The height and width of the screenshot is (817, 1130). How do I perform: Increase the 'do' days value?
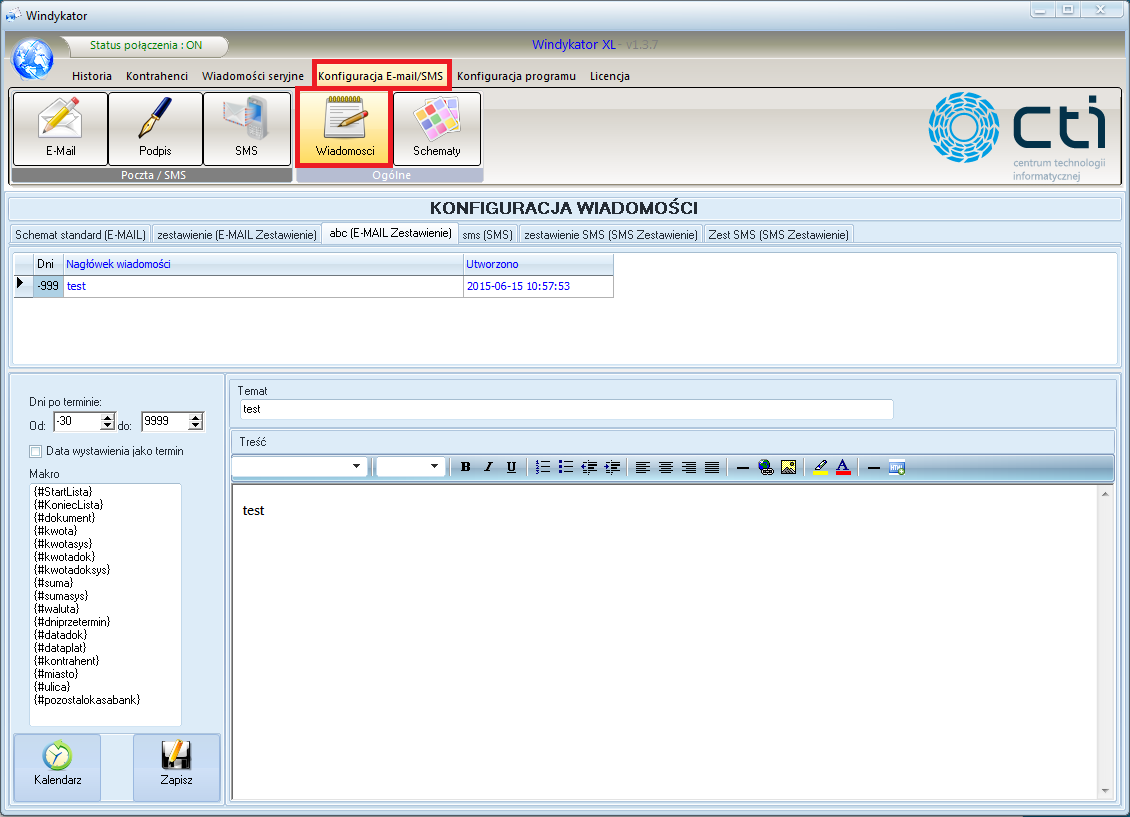(195, 417)
